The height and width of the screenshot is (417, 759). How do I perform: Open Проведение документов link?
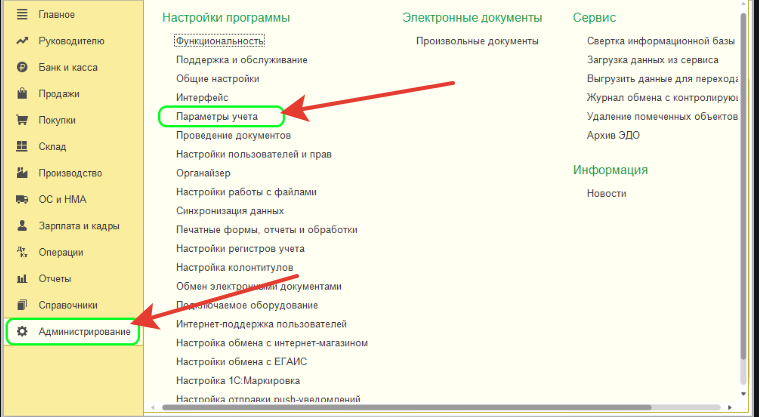pyautogui.click(x=233, y=135)
